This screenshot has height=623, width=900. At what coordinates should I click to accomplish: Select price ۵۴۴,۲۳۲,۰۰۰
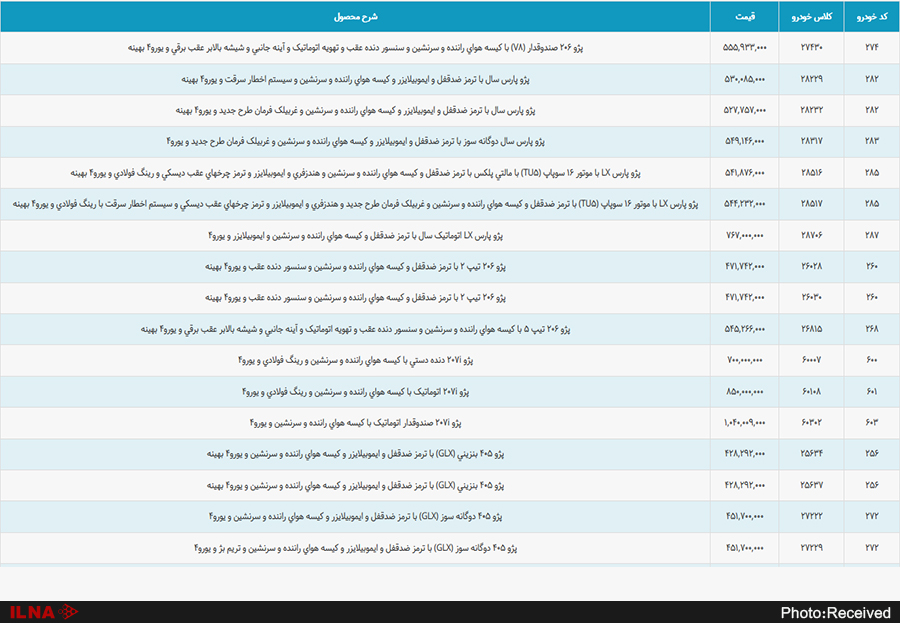click(744, 204)
